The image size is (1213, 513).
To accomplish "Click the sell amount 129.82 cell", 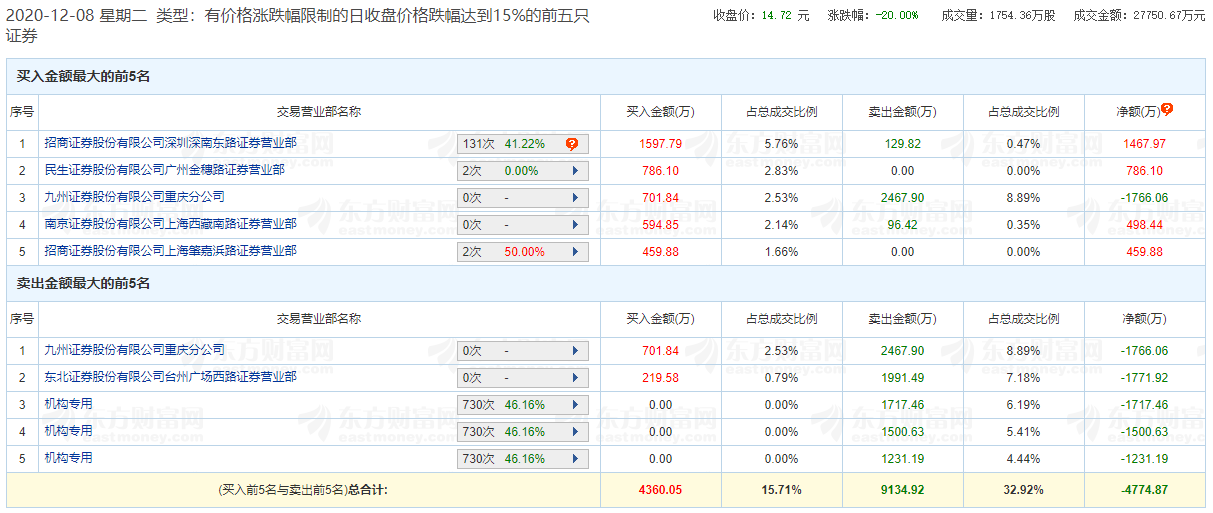I will (x=903, y=144).
